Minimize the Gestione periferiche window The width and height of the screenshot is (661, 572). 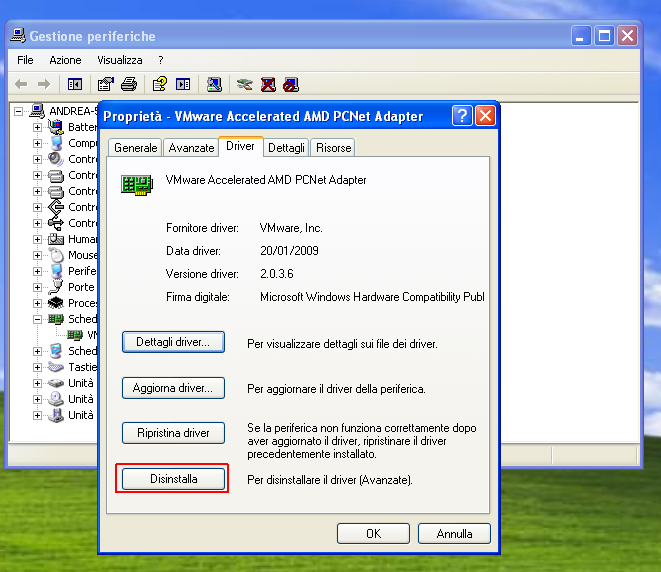click(581, 36)
